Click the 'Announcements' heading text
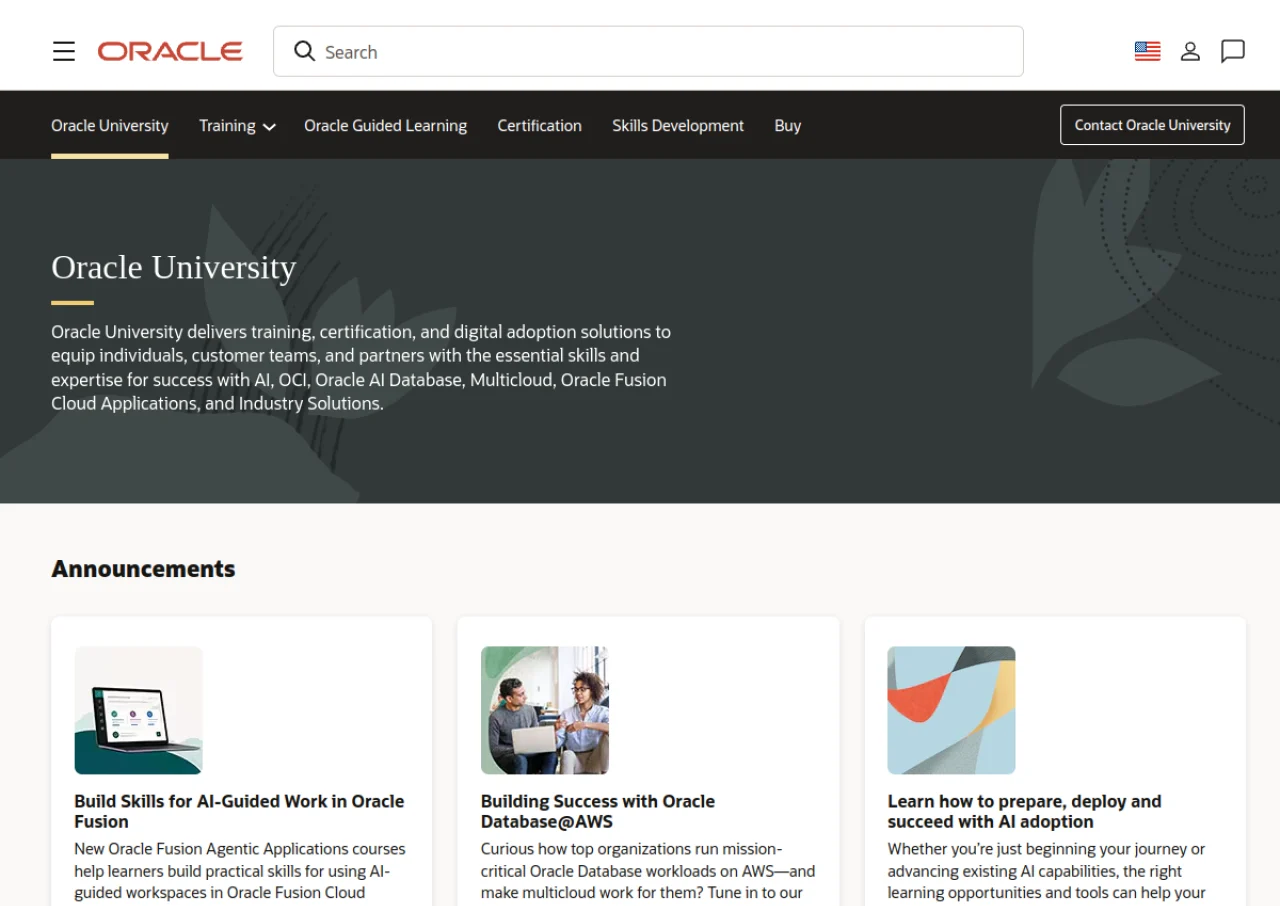This screenshot has width=1280, height=906. point(143,569)
